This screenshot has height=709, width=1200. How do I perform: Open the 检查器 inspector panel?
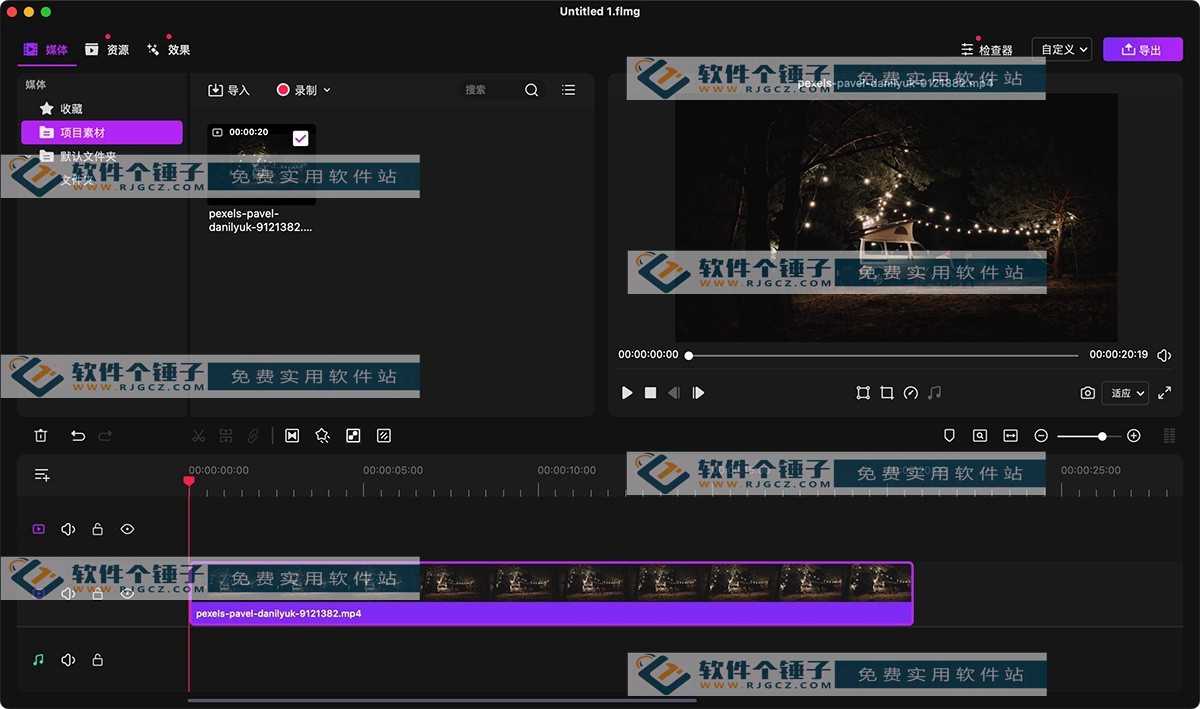(987, 50)
